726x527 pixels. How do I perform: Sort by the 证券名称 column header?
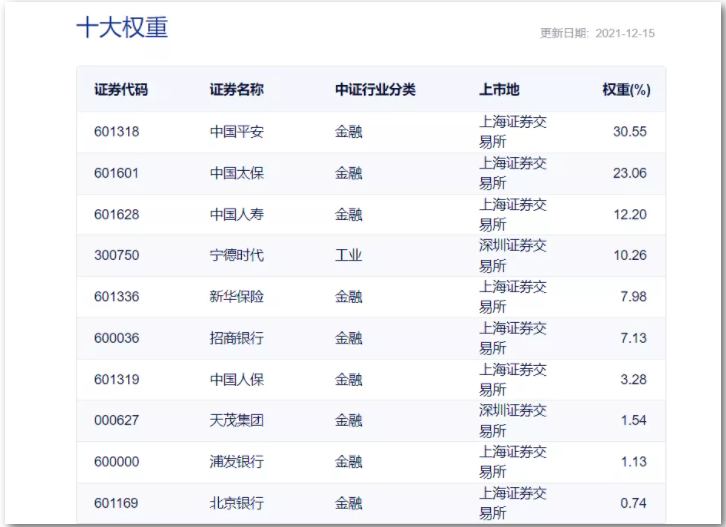pos(236,90)
